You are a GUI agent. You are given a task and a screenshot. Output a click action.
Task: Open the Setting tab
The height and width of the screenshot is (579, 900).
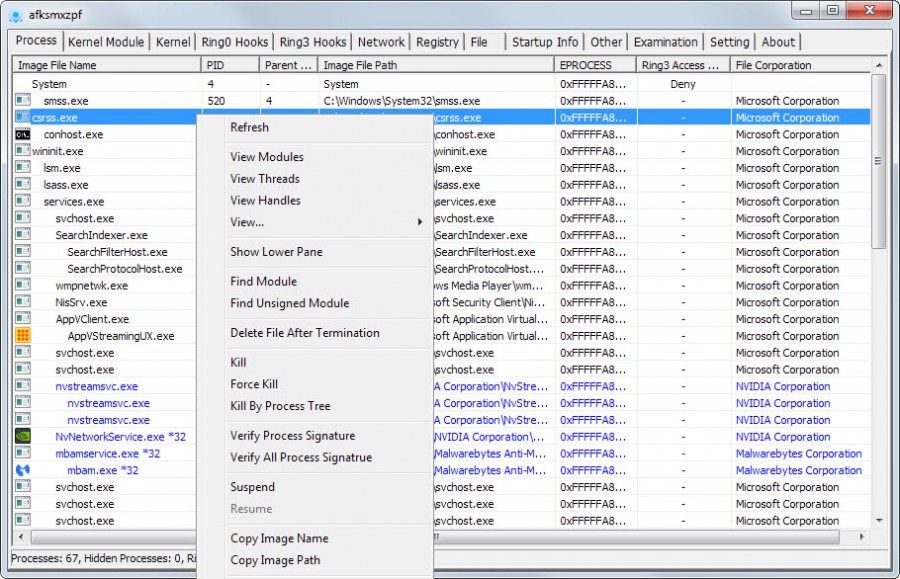pos(730,42)
